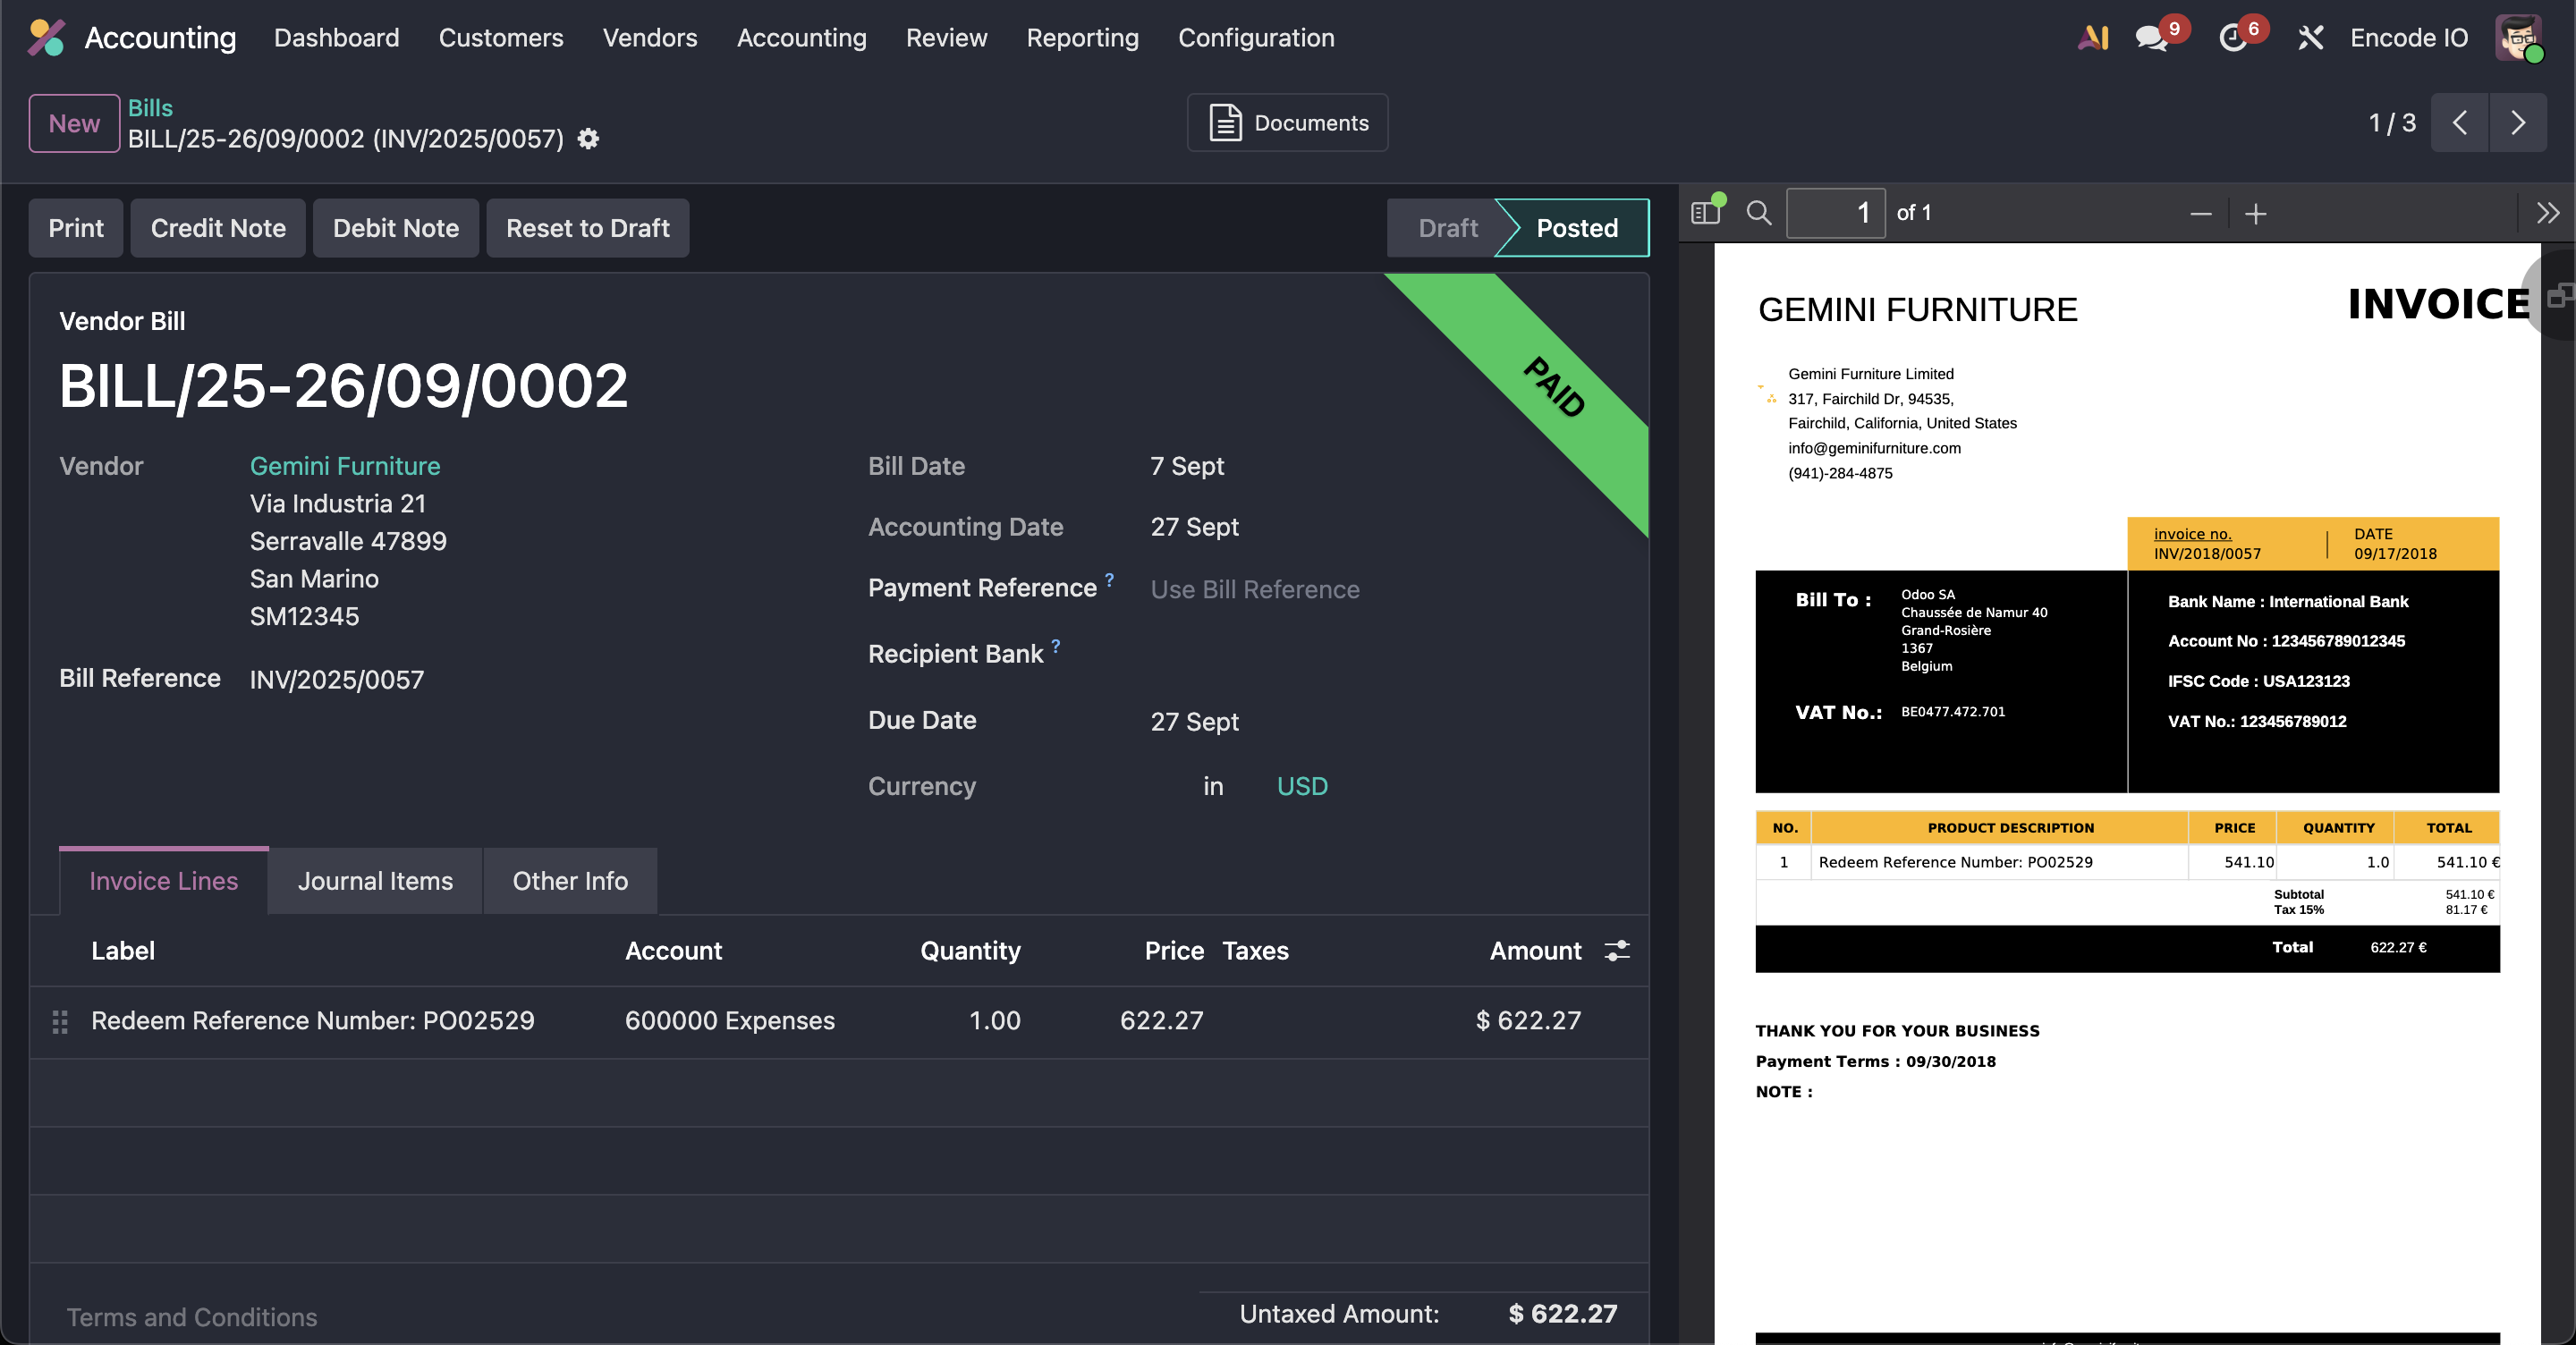This screenshot has height=1345, width=2576.
Task: Click the PDF page number field
Action: (1836, 213)
